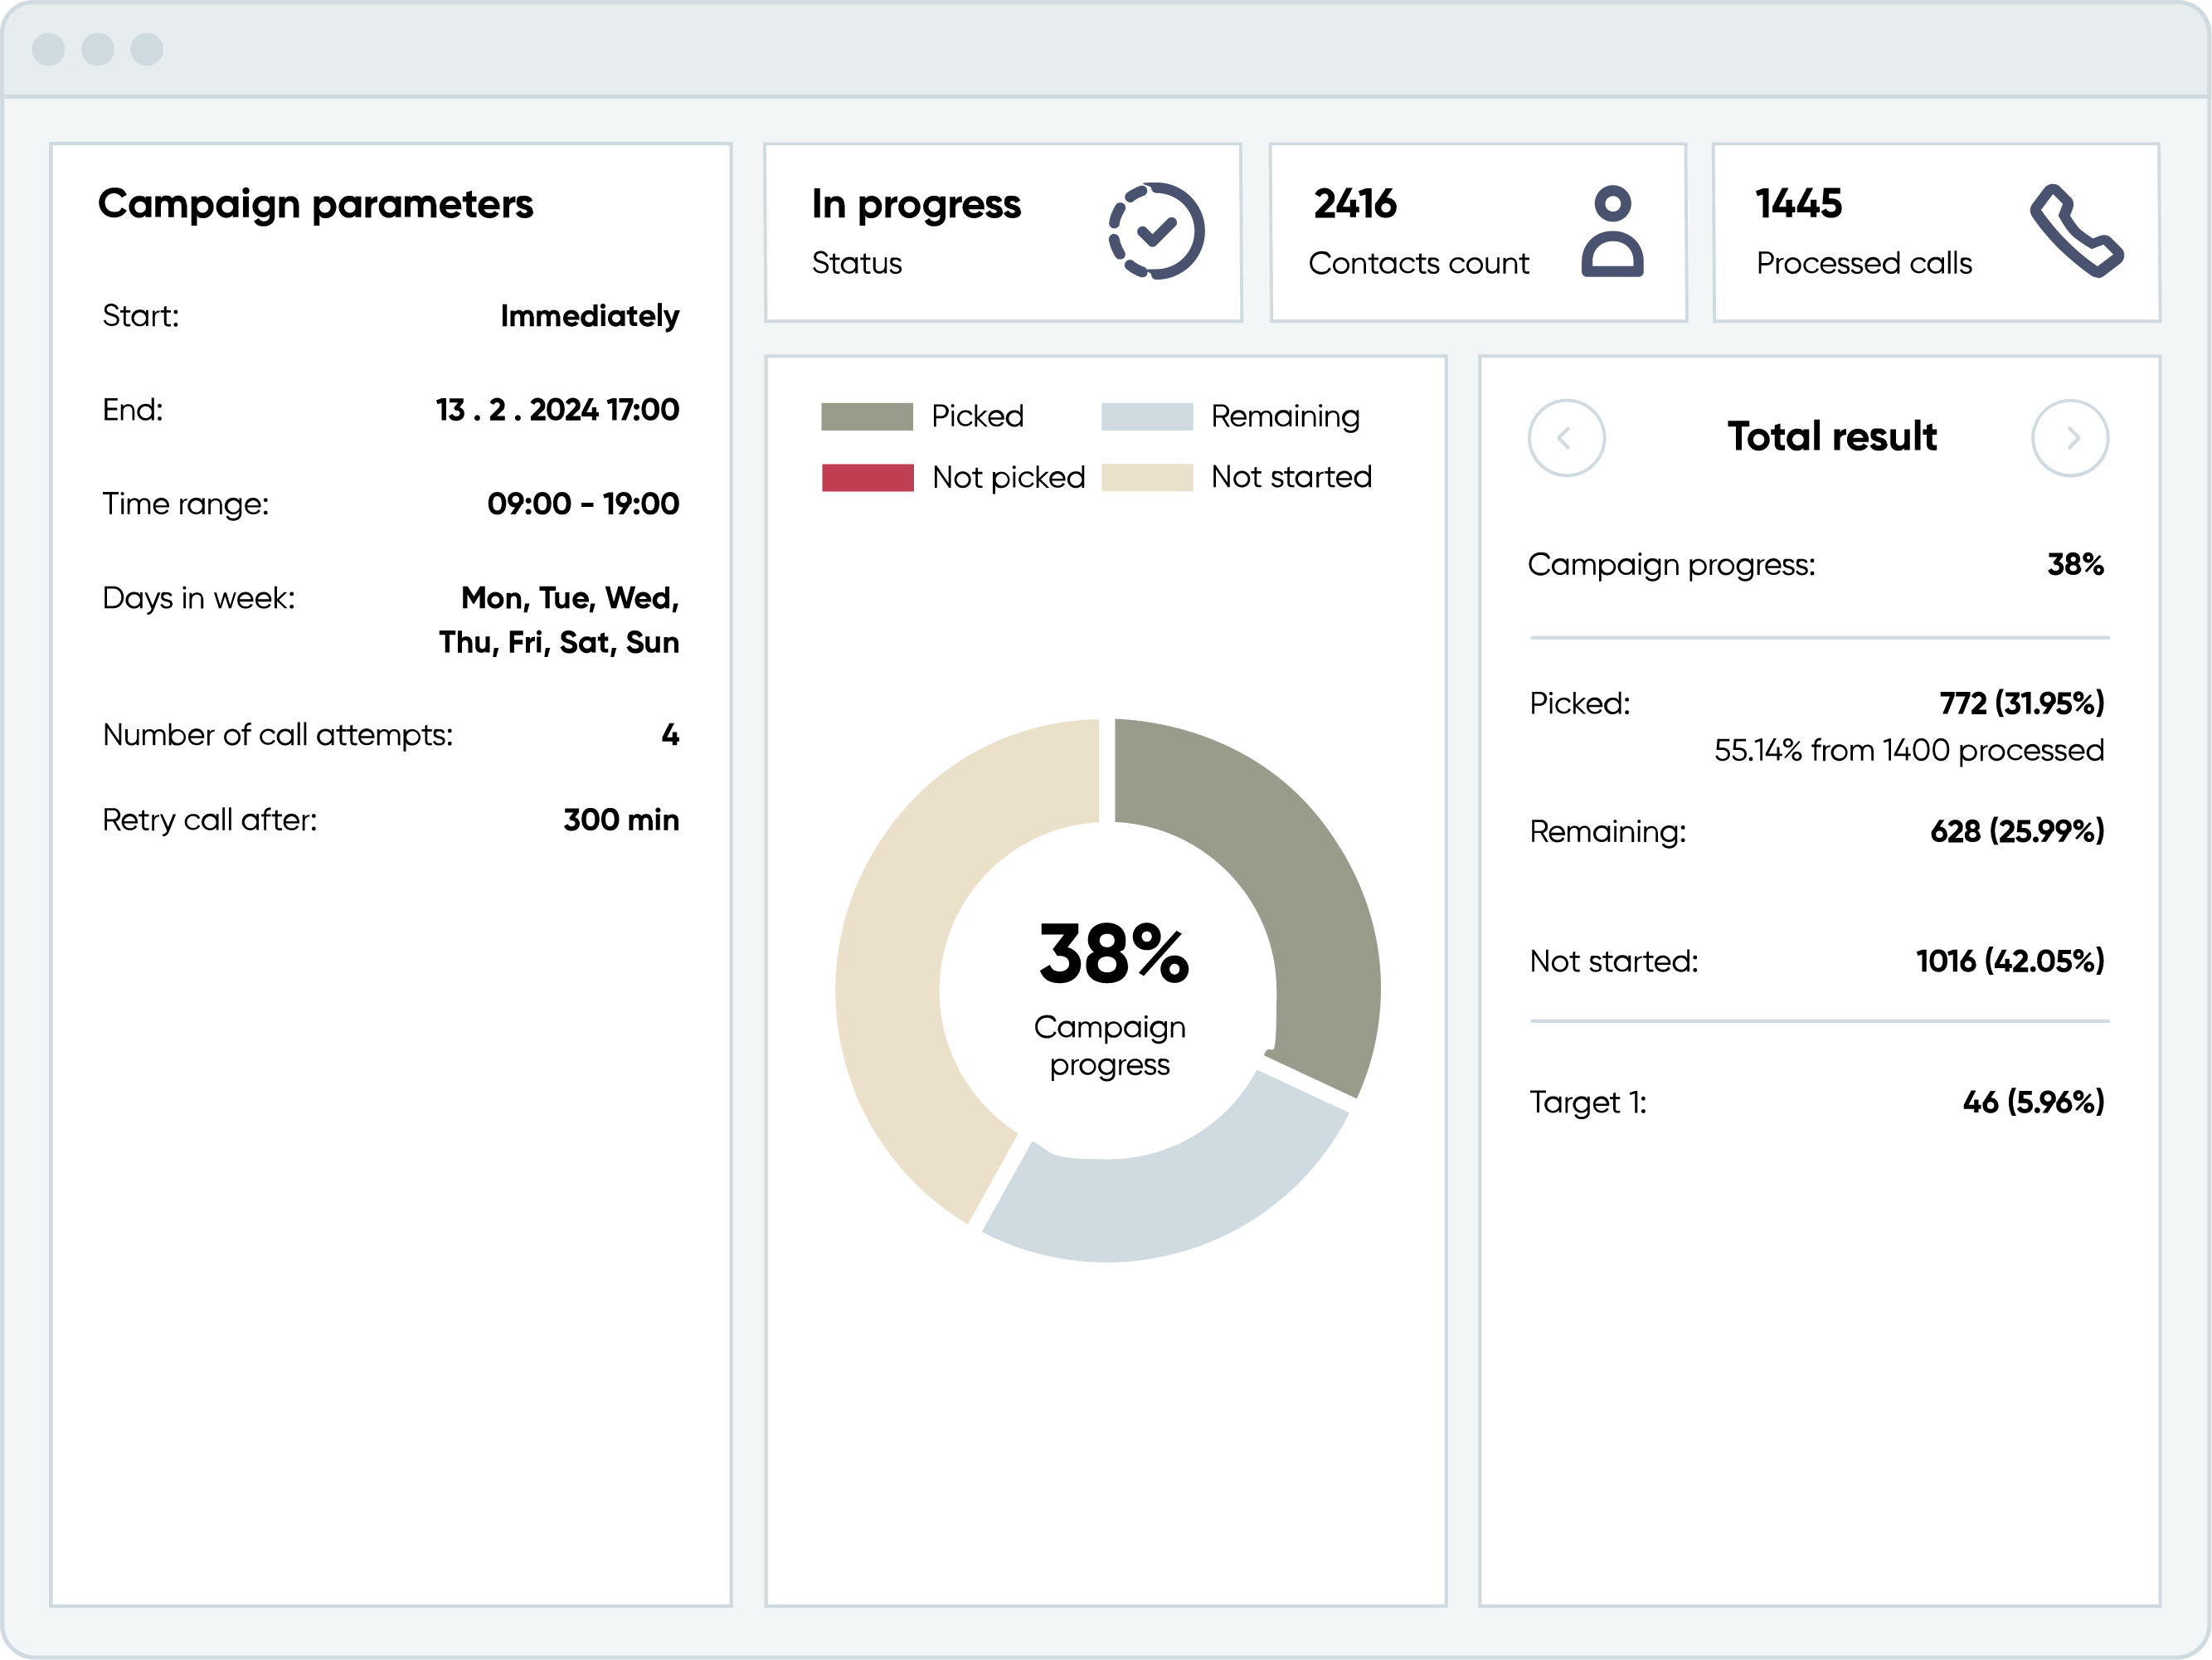Toggle the Not picked red legend swatch

[867, 477]
